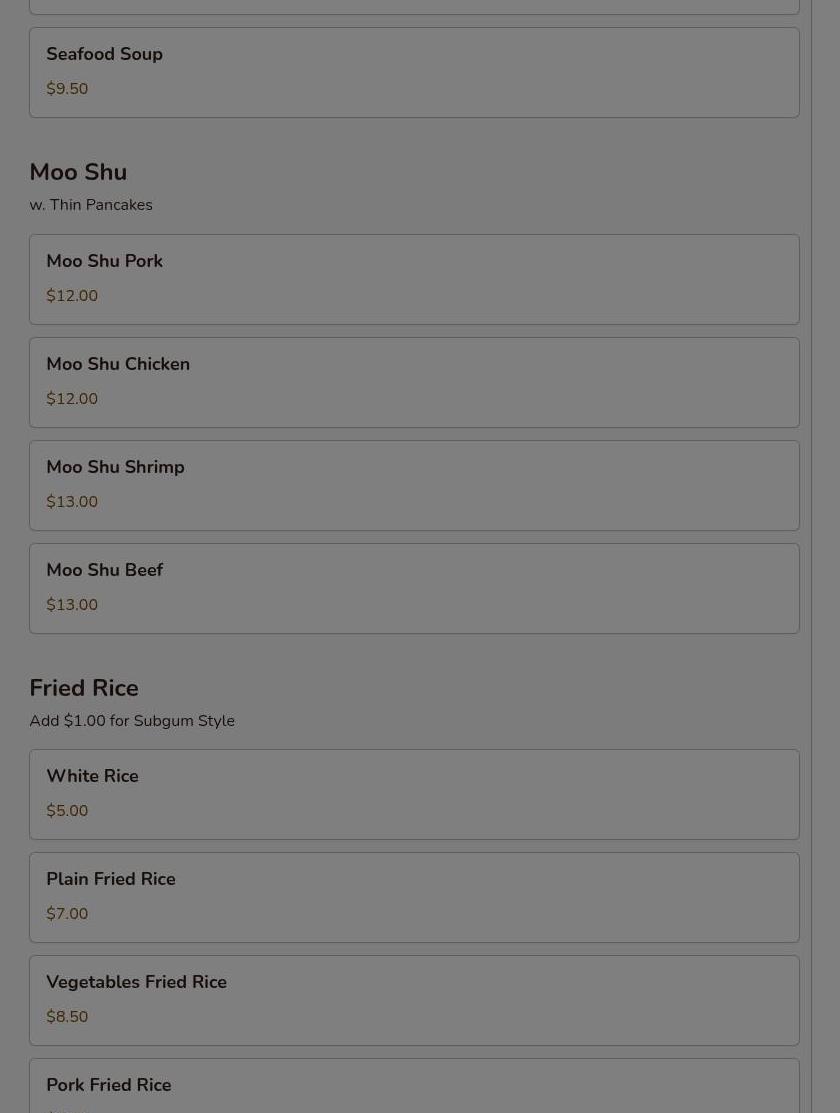Pick the Moo Shu Shrimp item
Screen dimensions: 840x1113
414,485
